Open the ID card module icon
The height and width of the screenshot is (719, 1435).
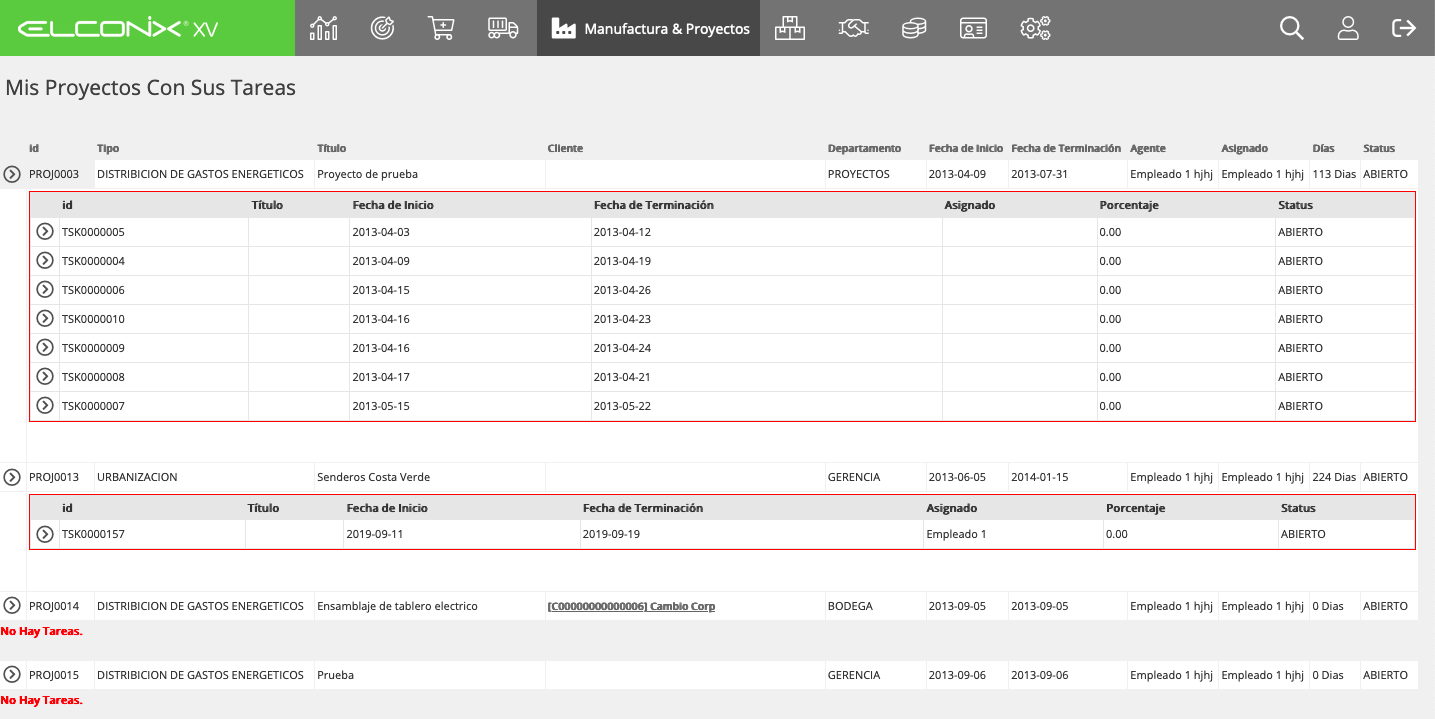973,28
